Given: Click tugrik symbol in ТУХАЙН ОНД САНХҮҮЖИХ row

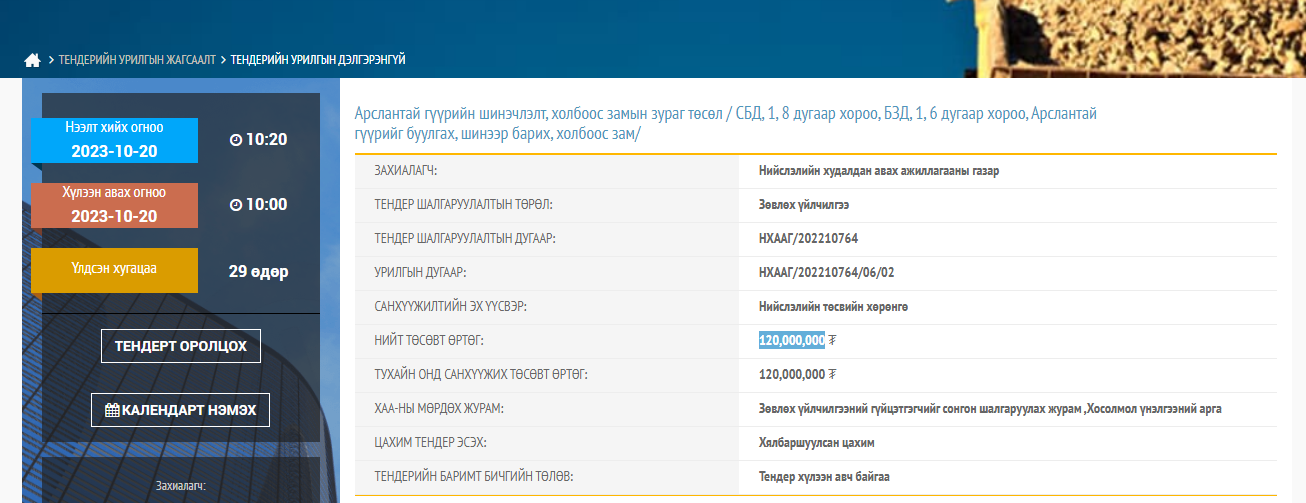Looking at the screenshot, I should click(833, 374).
